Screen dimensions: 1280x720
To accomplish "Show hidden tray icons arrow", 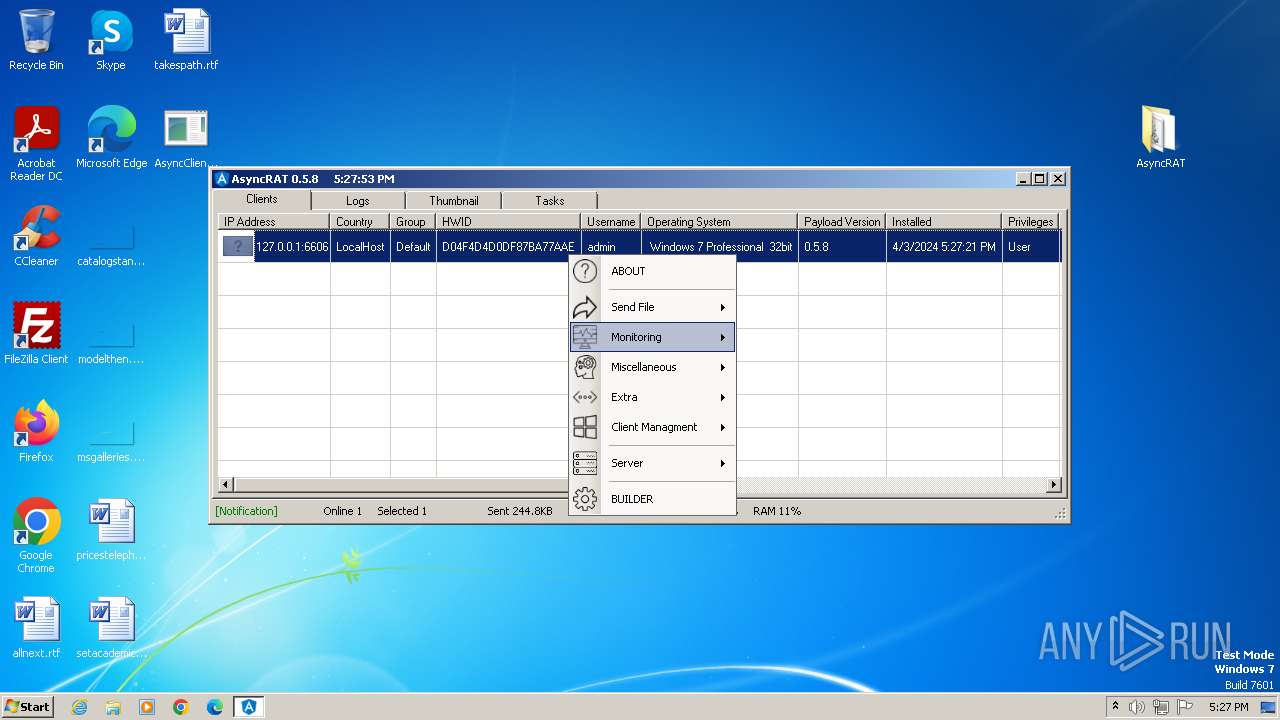I will [1115, 706].
